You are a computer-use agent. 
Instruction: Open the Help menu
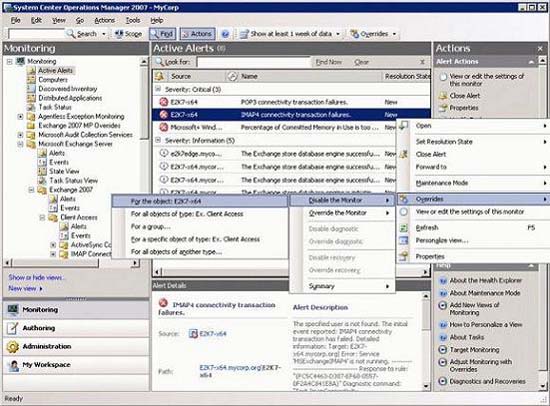(x=157, y=20)
